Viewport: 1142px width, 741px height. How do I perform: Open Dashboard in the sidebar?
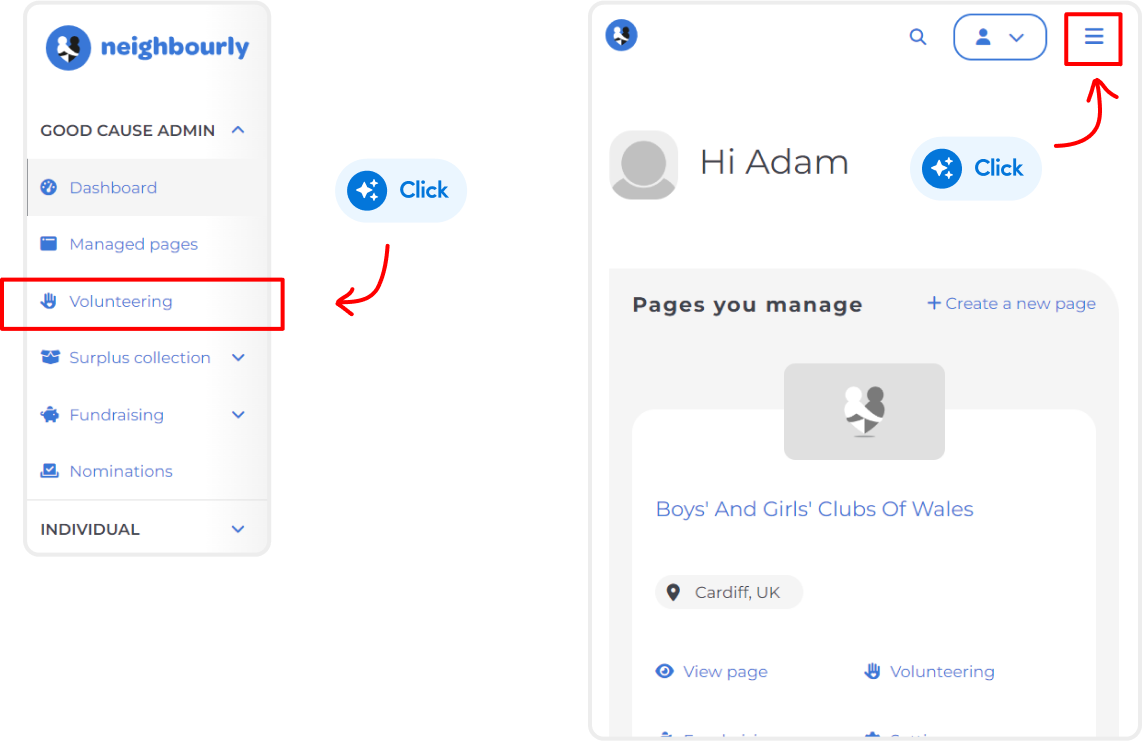pos(113,188)
